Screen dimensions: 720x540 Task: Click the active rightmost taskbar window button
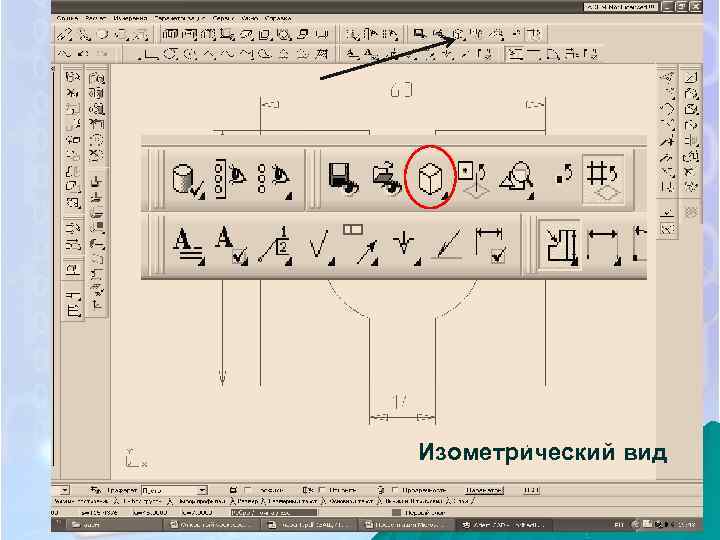click(503, 525)
